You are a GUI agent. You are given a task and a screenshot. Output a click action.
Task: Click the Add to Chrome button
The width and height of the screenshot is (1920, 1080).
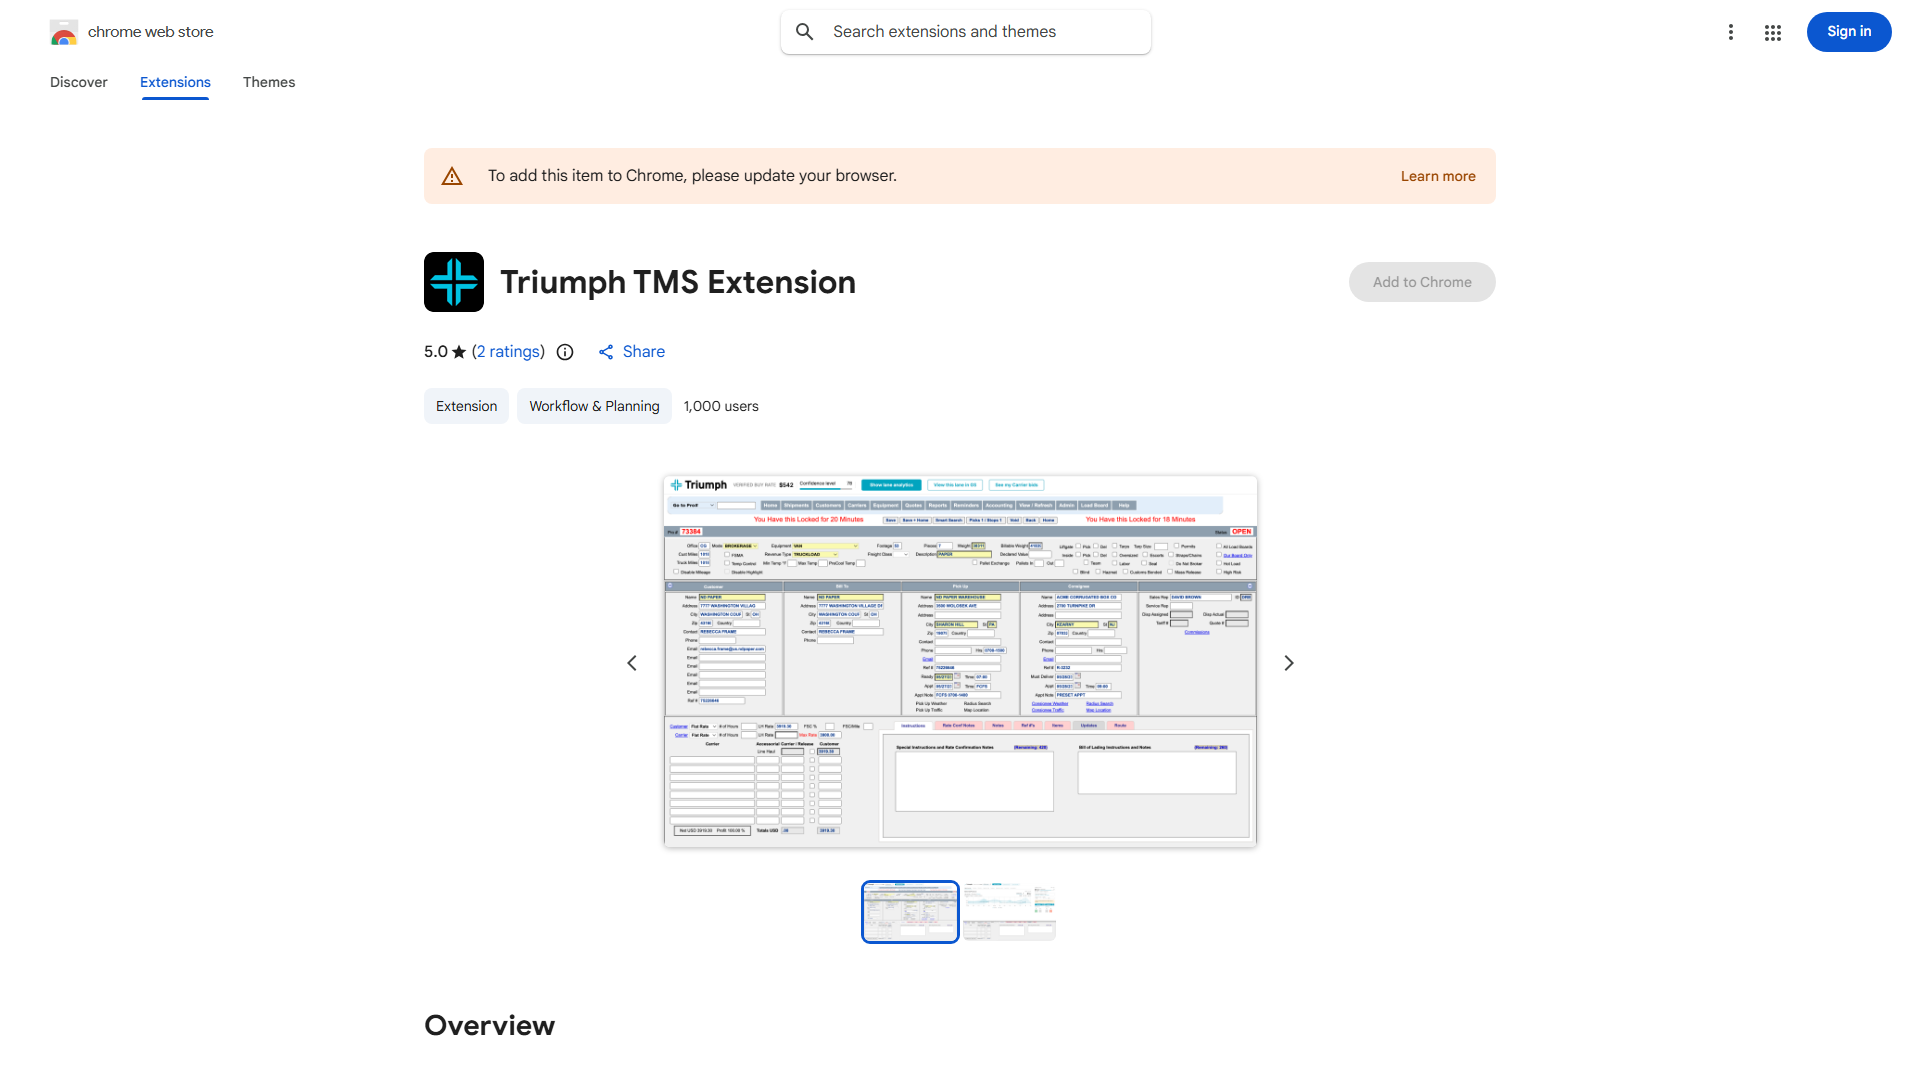(x=1421, y=282)
